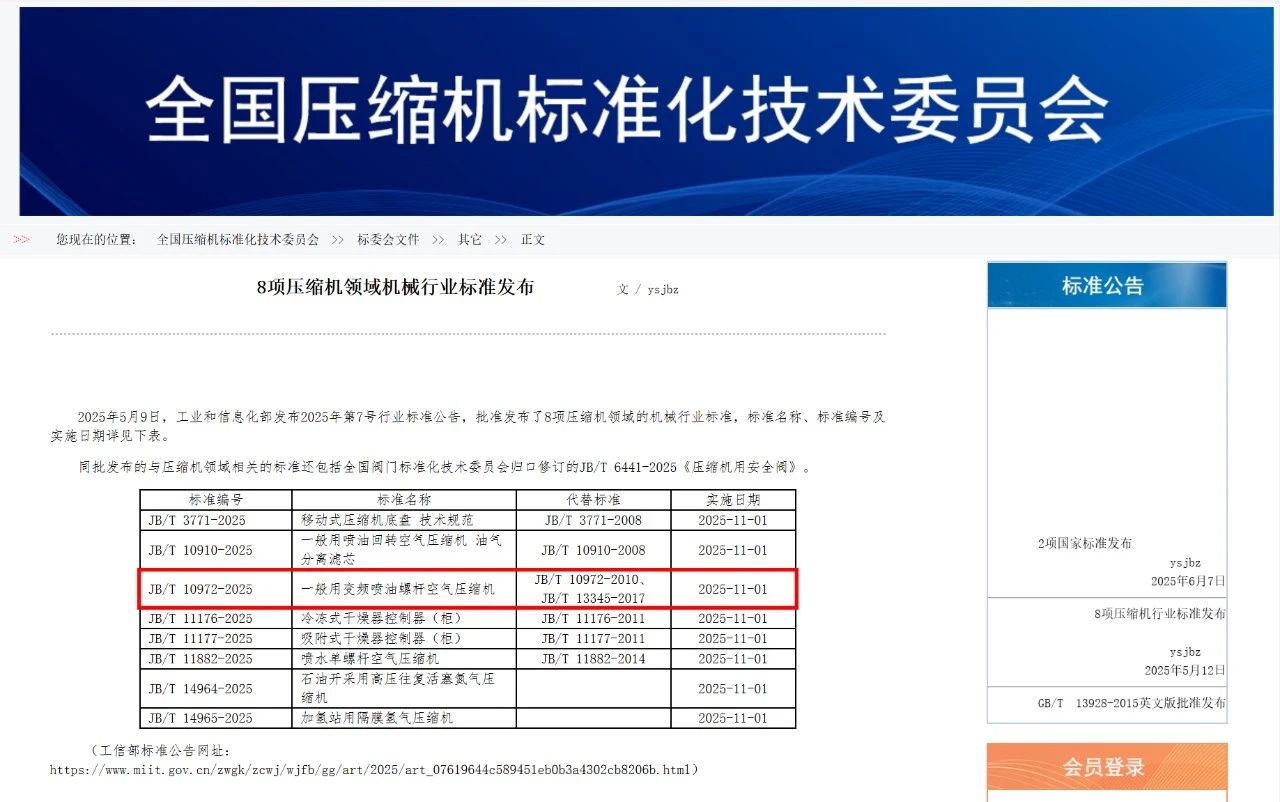
Task: Click the 会员登录 panel header
Action: (1106, 767)
